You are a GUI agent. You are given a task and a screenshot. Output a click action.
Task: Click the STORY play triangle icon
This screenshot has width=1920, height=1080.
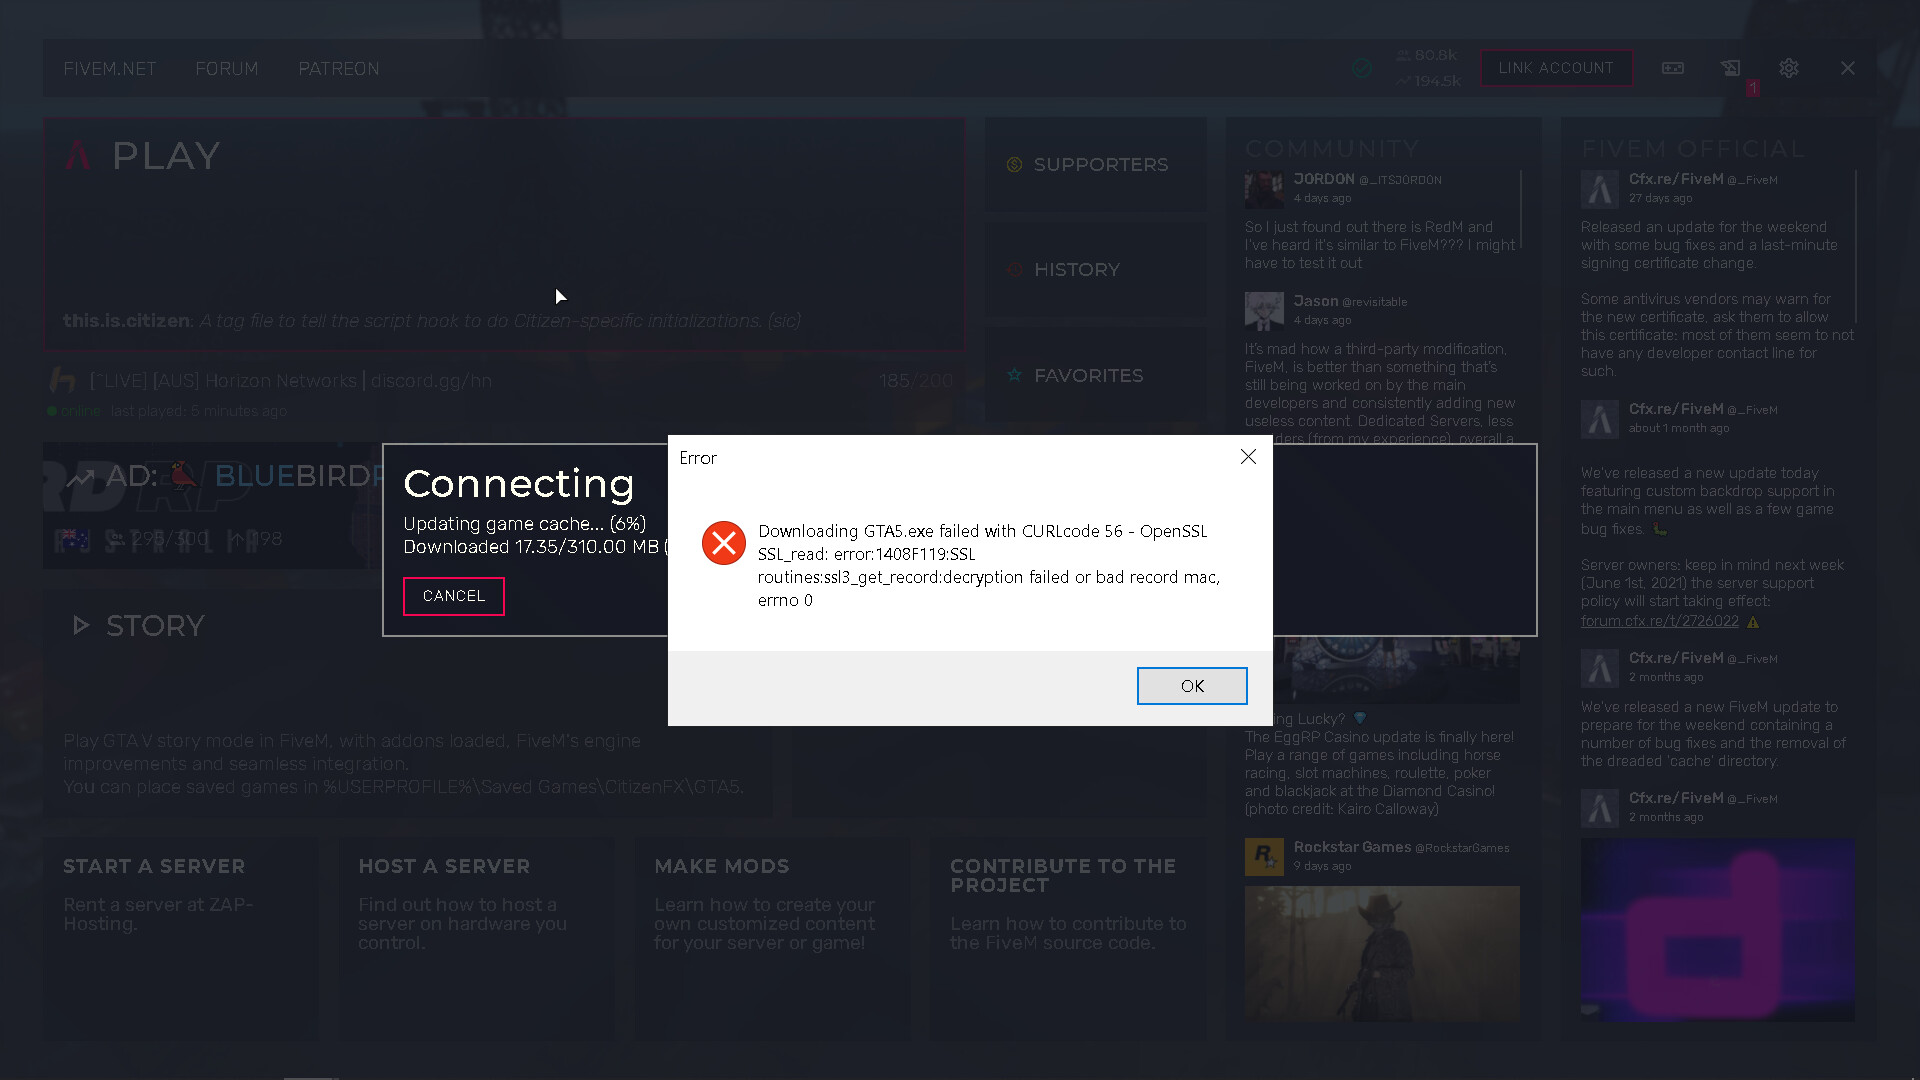pyautogui.click(x=81, y=626)
